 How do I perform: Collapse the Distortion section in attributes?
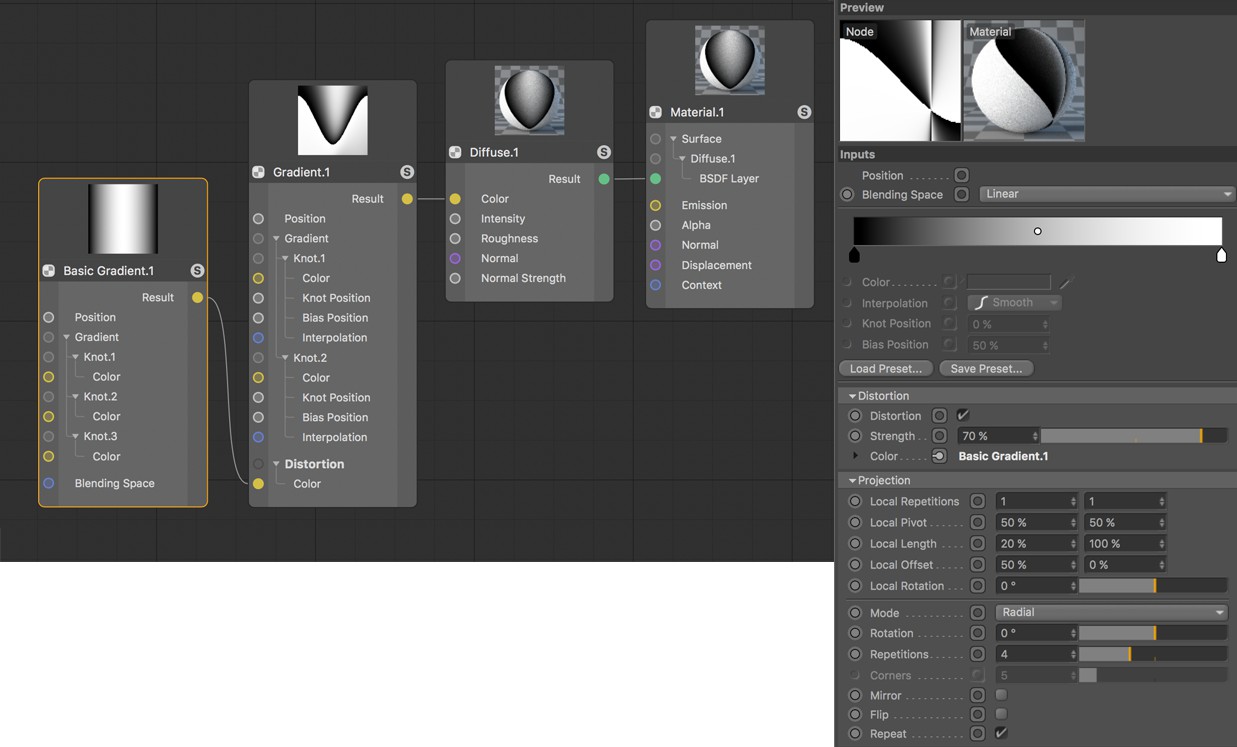pos(852,396)
